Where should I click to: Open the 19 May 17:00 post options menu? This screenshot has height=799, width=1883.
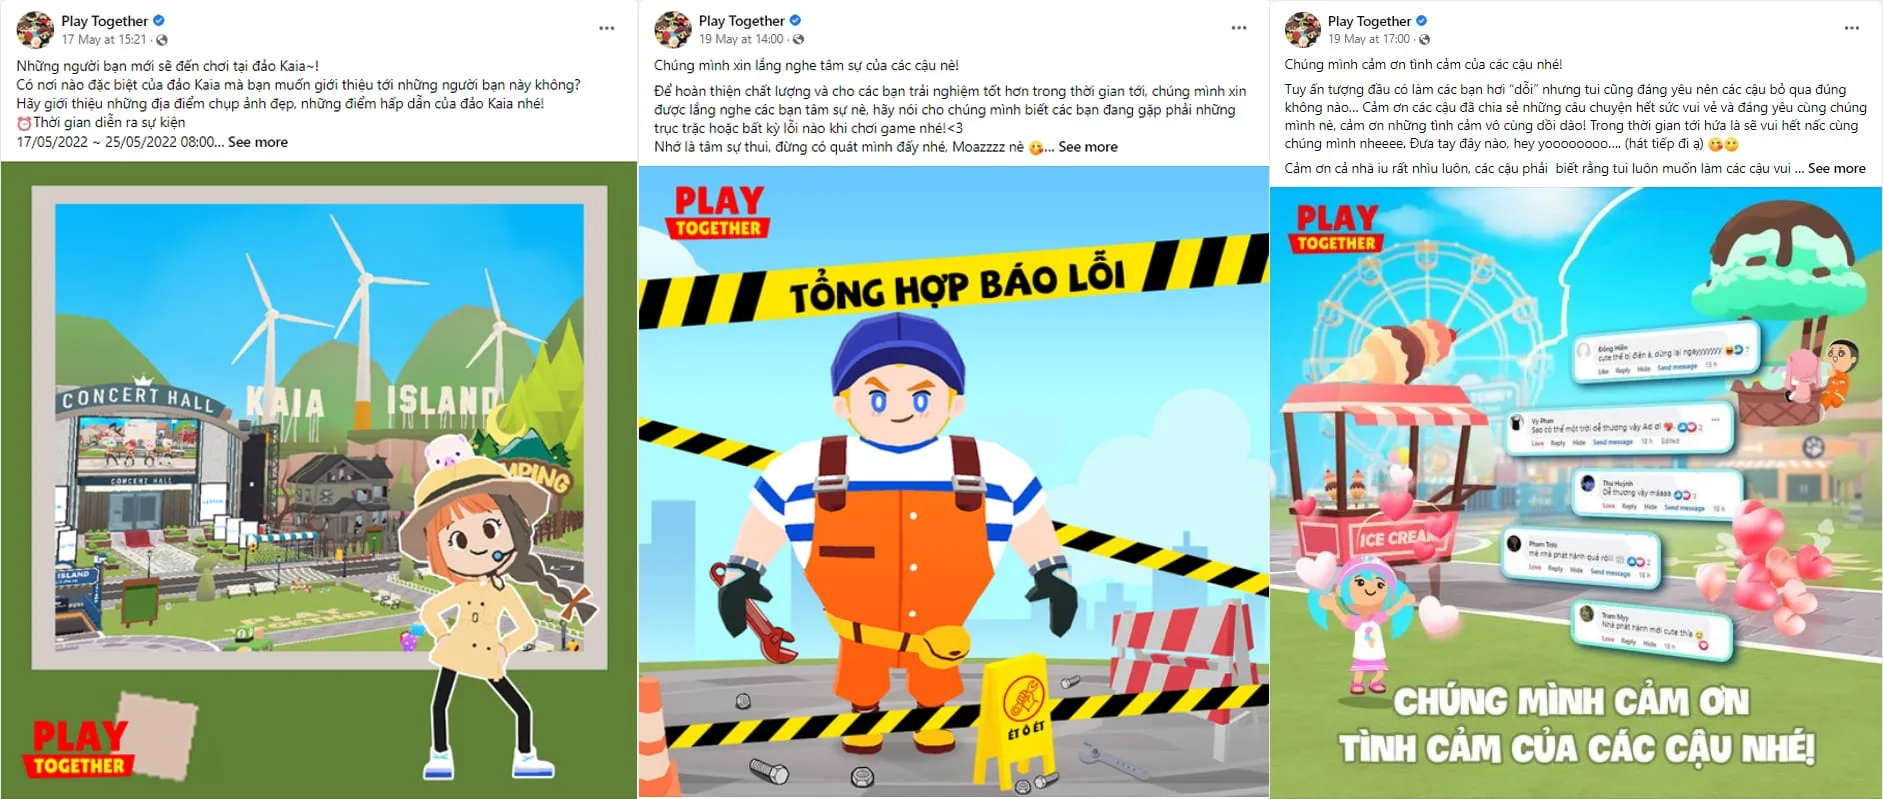tap(1851, 28)
